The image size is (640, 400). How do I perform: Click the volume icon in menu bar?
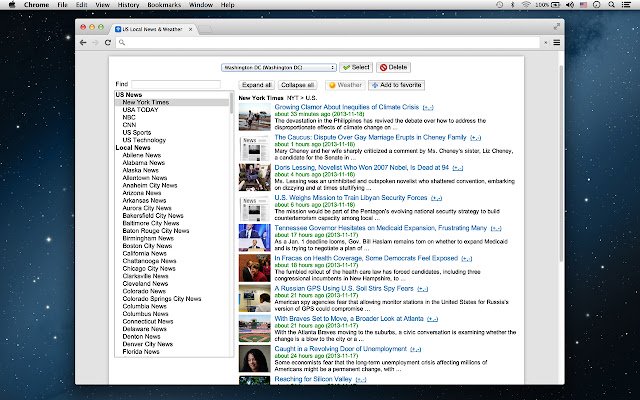click(569, 5)
